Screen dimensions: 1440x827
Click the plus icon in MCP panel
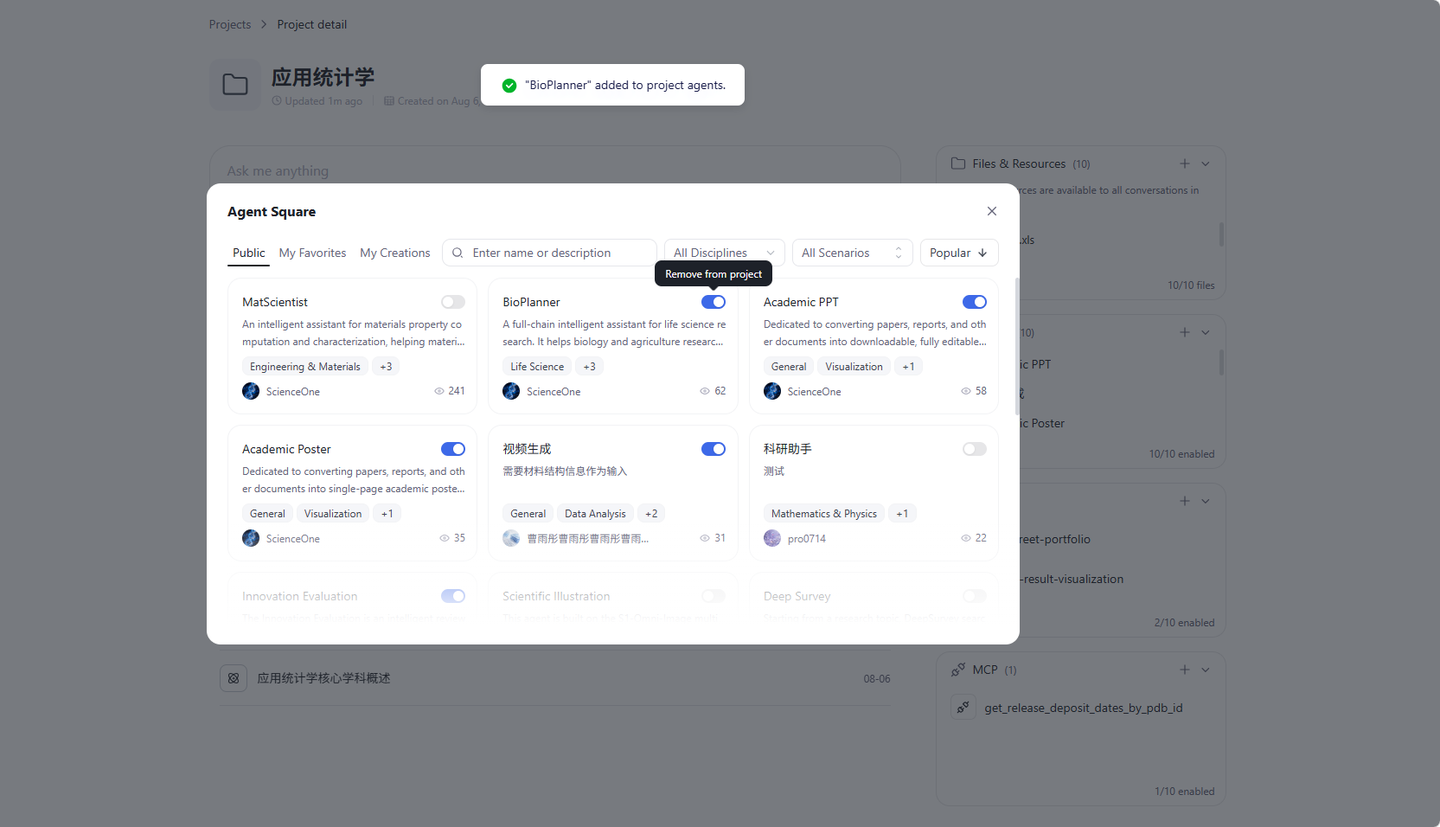[x=1185, y=669]
